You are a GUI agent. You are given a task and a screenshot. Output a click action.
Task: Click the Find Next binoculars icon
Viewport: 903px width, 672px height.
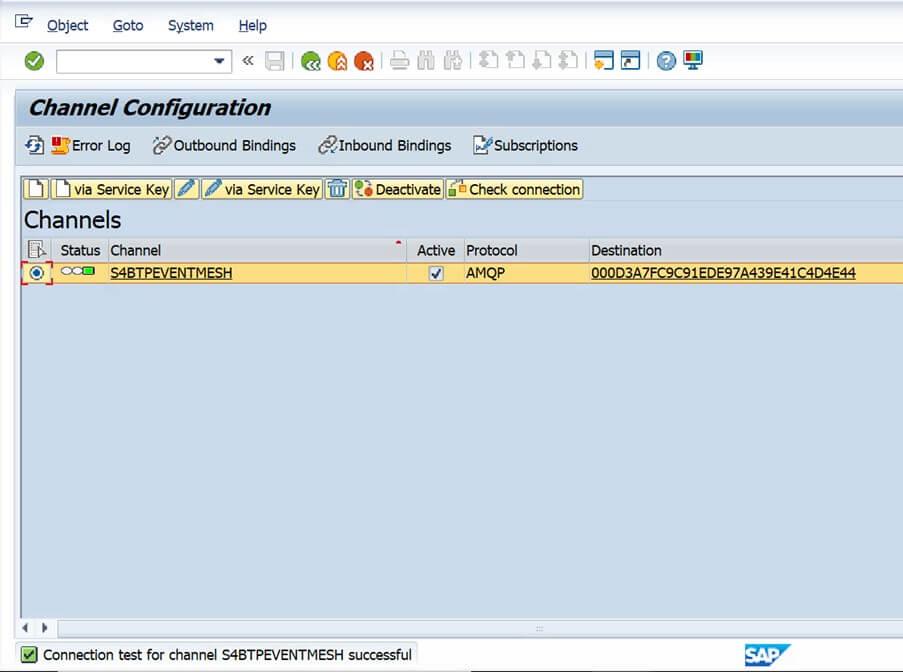click(x=453, y=60)
